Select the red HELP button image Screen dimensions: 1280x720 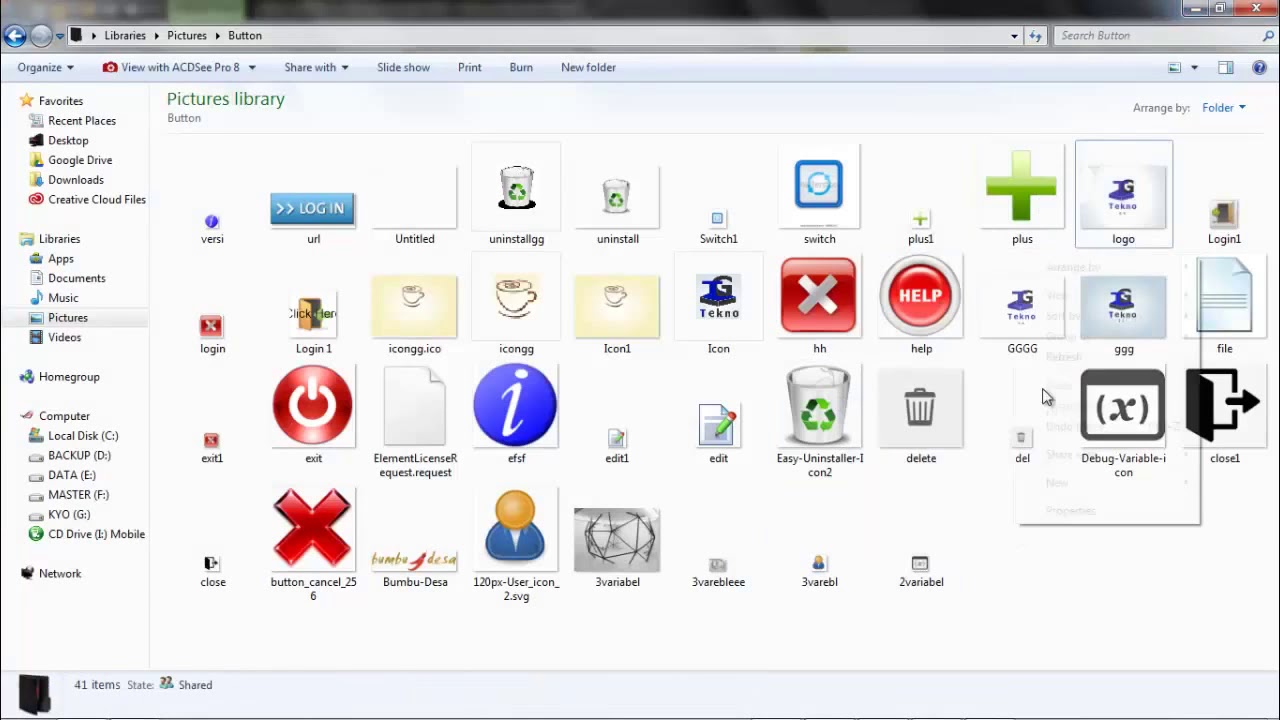click(x=920, y=295)
